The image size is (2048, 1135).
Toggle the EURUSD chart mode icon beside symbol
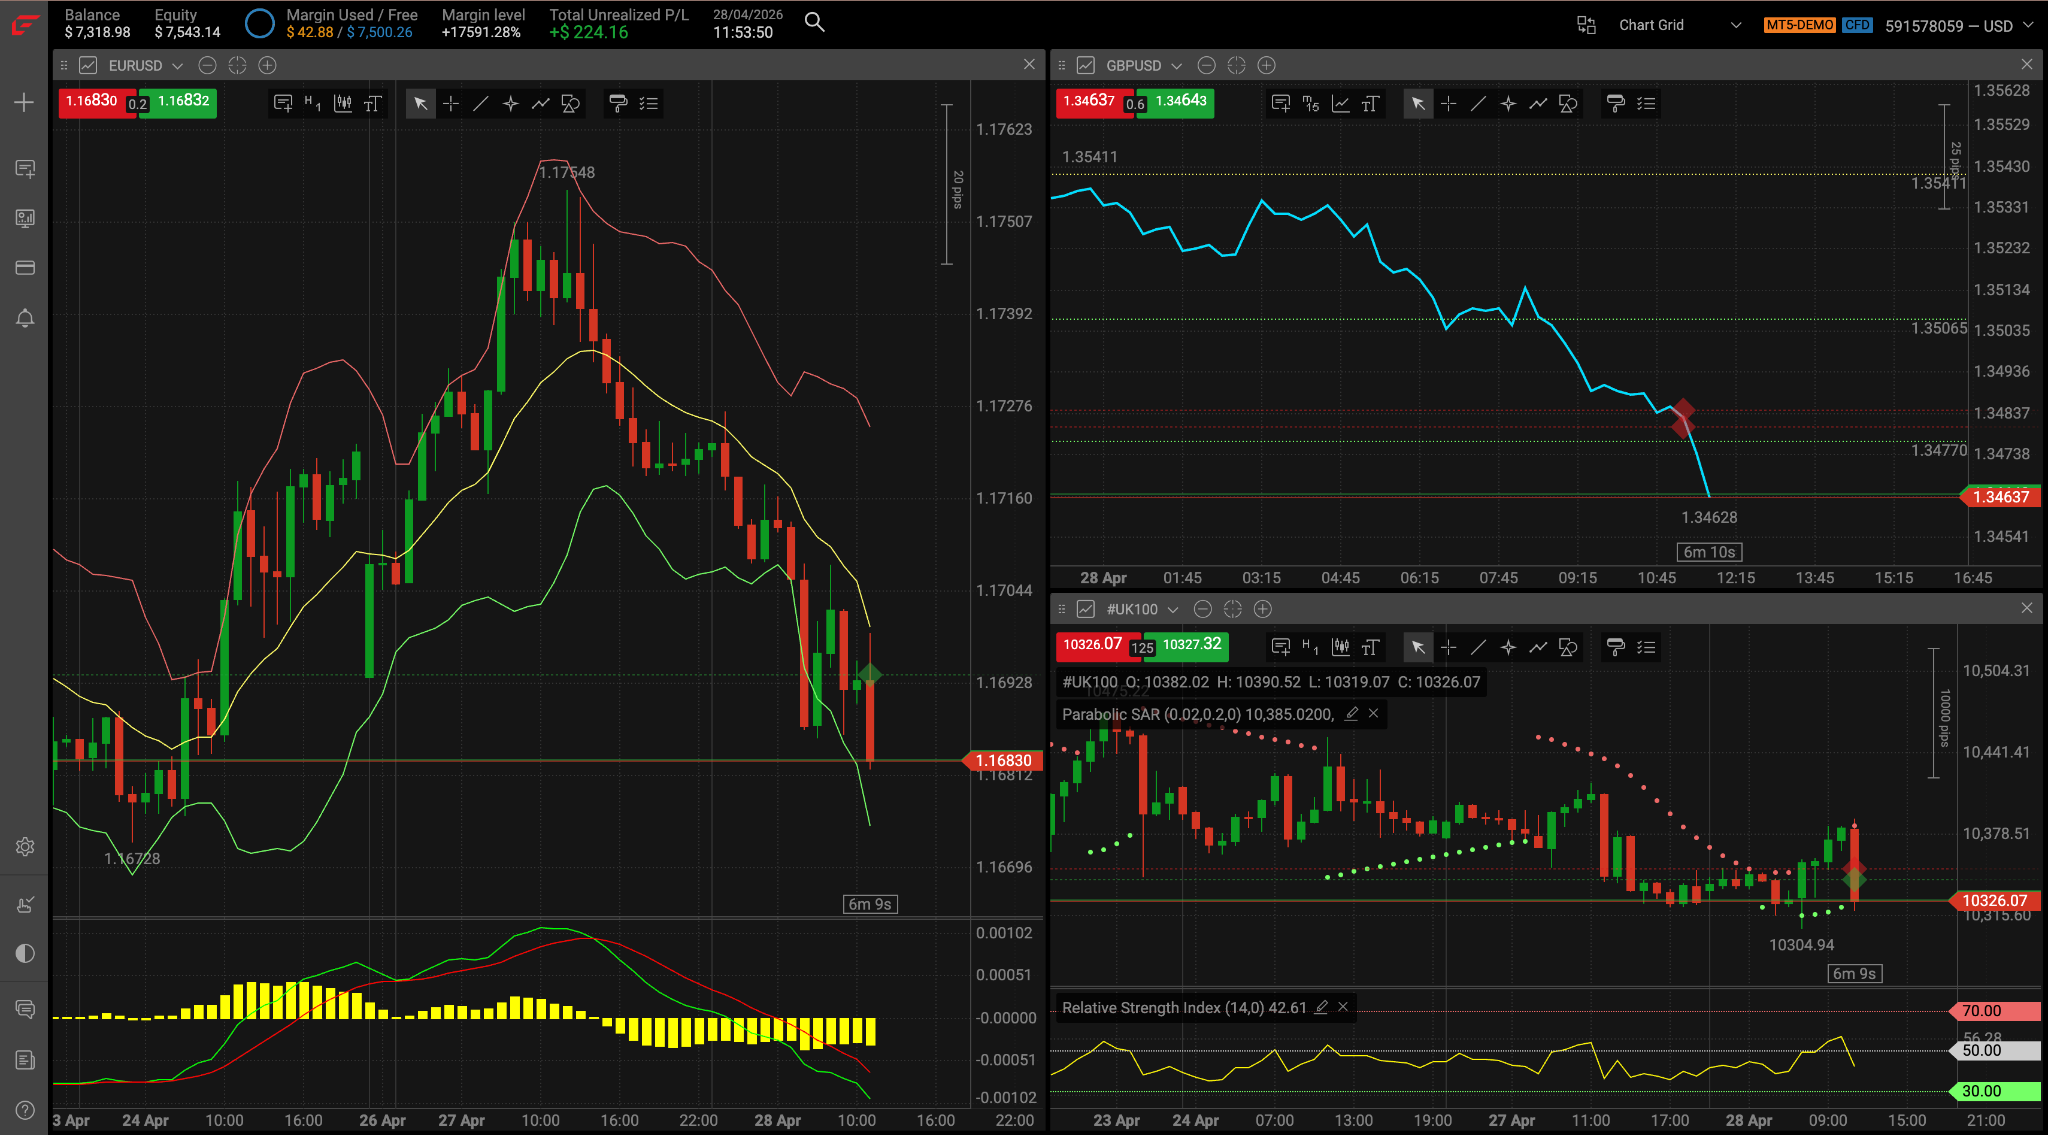(88, 65)
